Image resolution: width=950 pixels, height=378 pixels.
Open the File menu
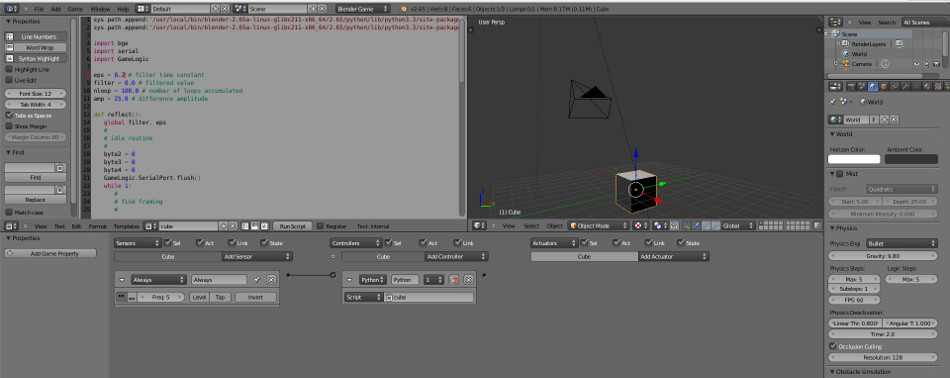point(39,10)
